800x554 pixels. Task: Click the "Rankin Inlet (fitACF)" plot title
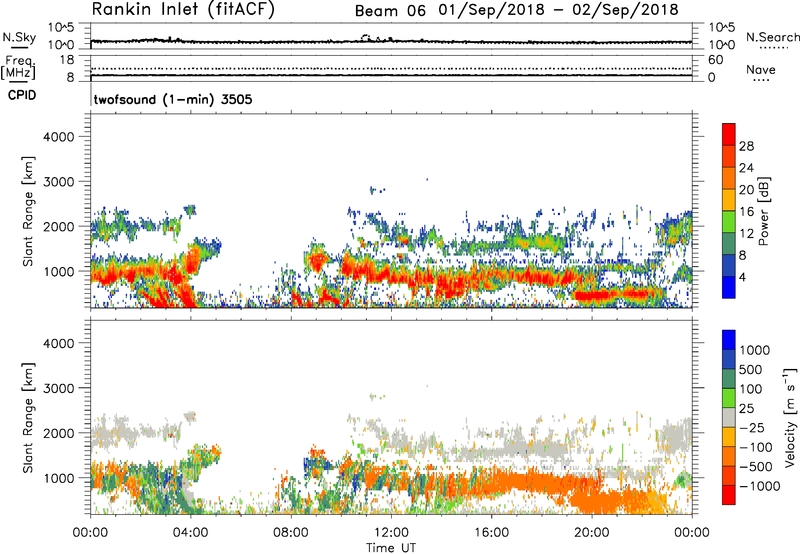coord(183,9)
